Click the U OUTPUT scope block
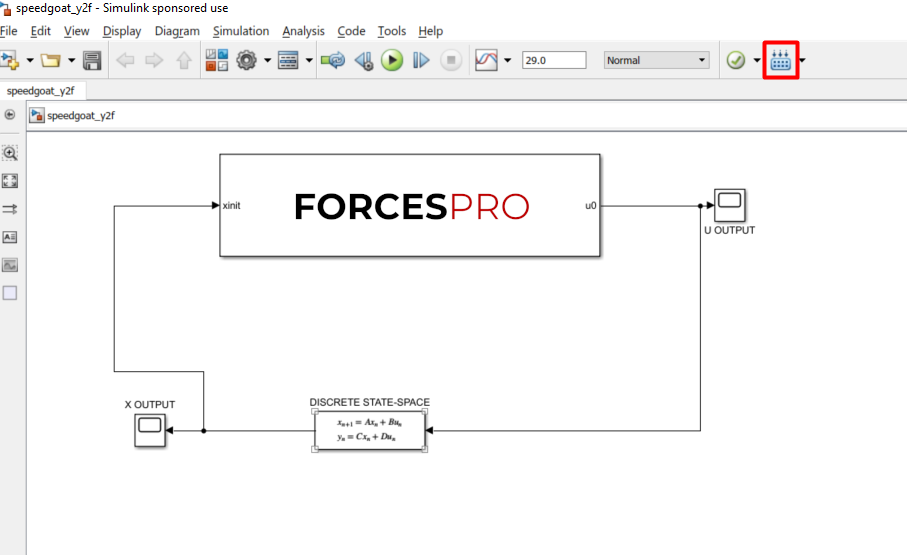 point(729,206)
